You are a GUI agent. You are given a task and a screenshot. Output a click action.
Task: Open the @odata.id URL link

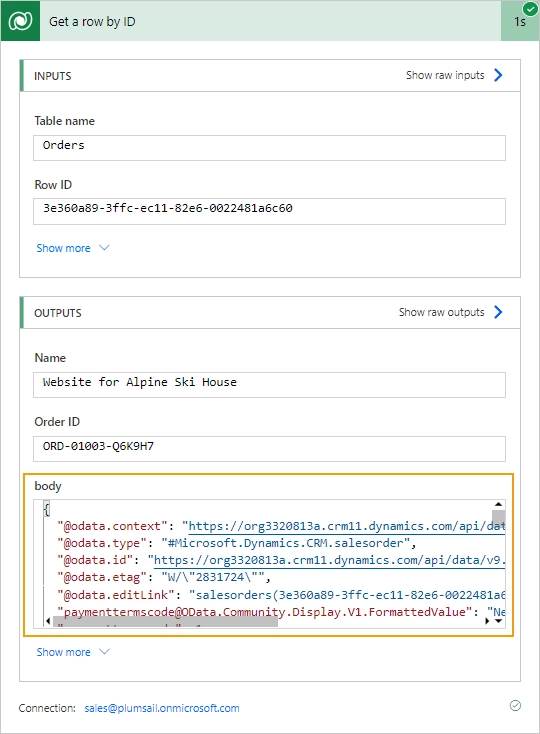tap(329, 560)
